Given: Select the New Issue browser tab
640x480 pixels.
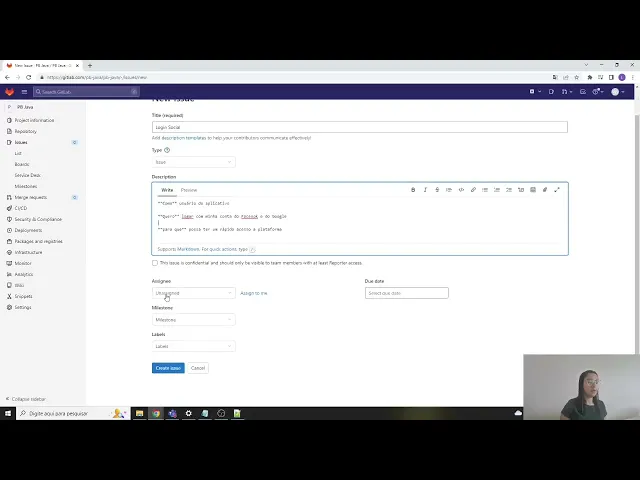Looking at the screenshot, I should pos(42,65).
